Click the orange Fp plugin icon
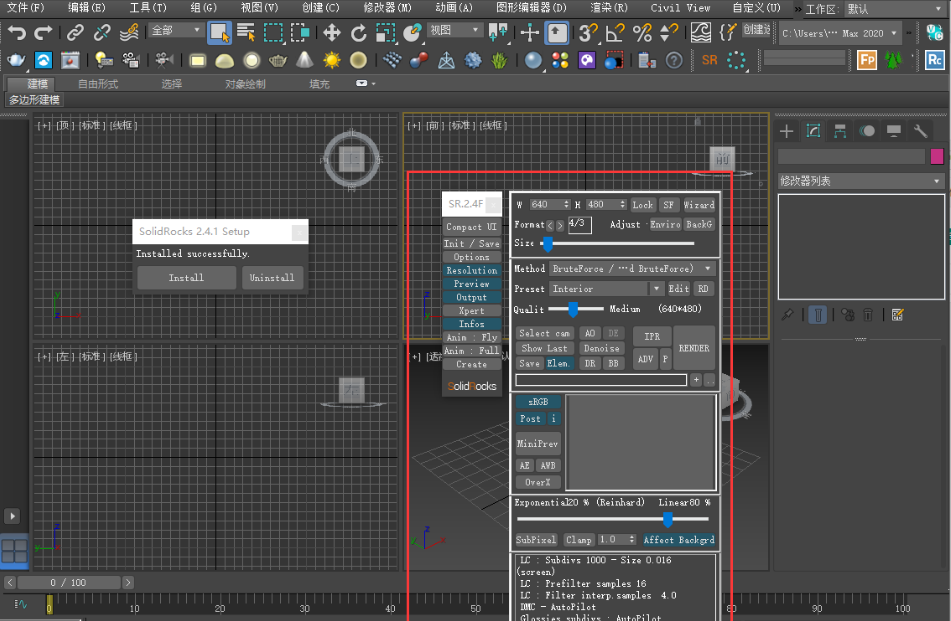The height and width of the screenshot is (621, 951). click(x=867, y=60)
